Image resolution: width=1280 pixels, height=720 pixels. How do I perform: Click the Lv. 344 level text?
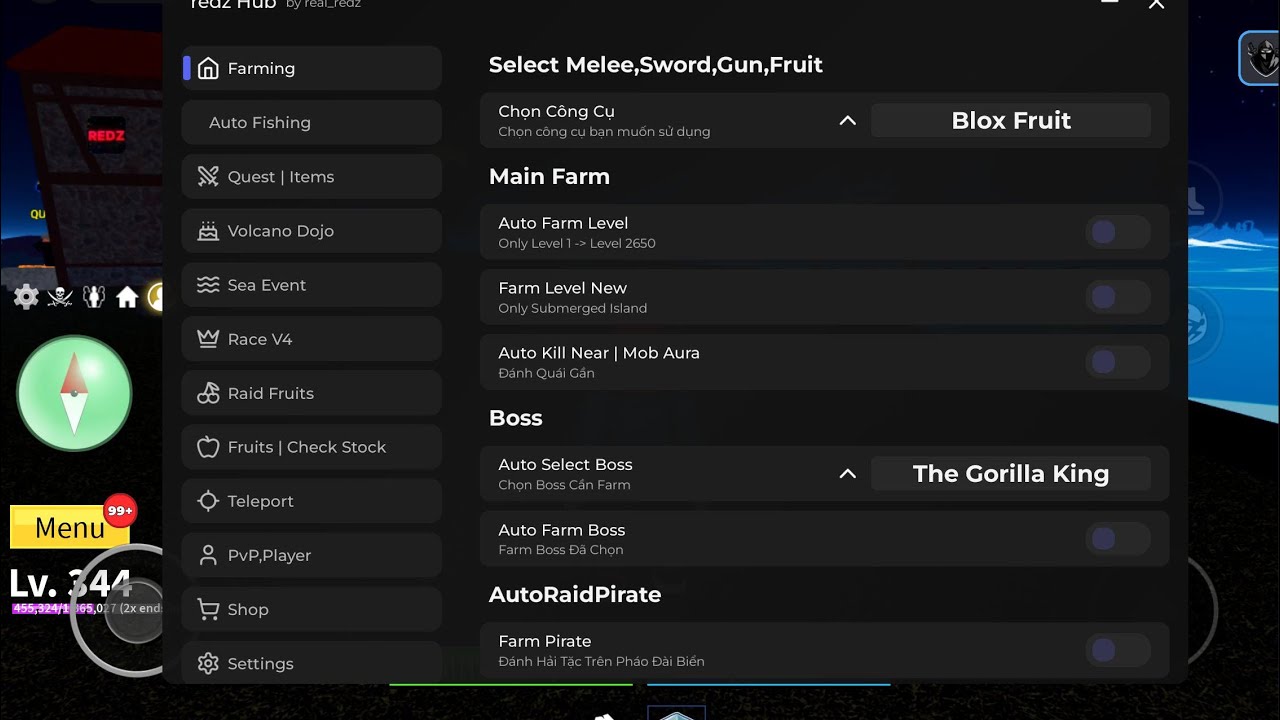(x=70, y=583)
